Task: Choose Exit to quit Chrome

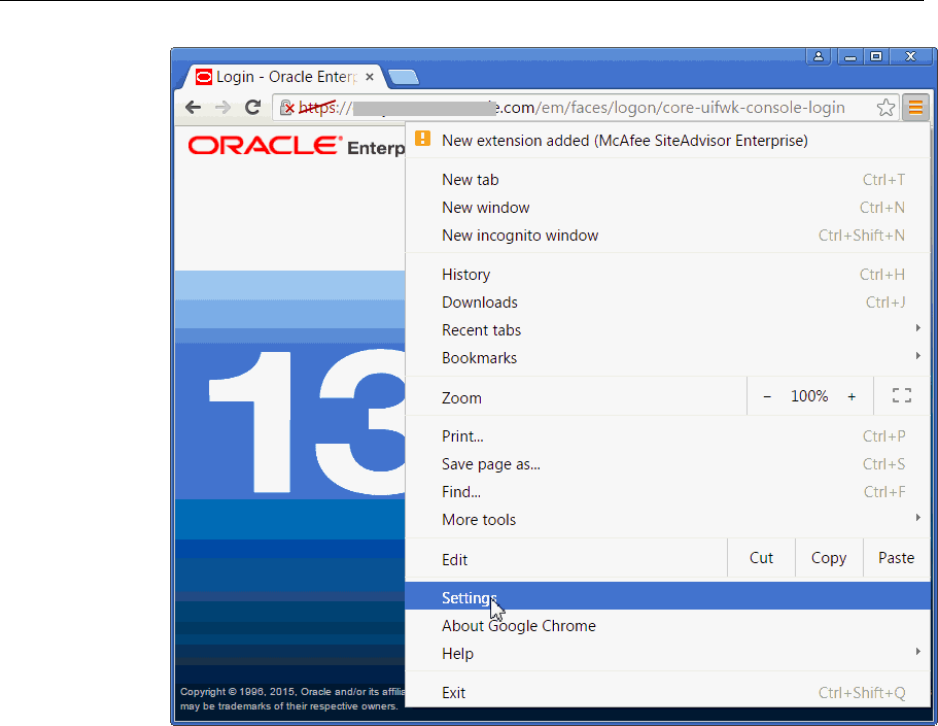Action: click(x=668, y=693)
